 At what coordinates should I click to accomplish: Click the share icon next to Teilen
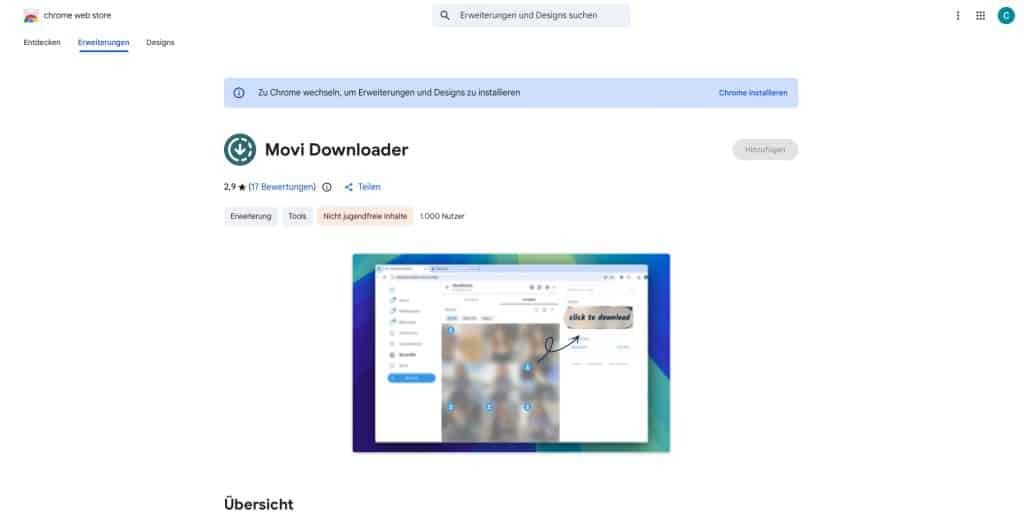tap(349, 187)
